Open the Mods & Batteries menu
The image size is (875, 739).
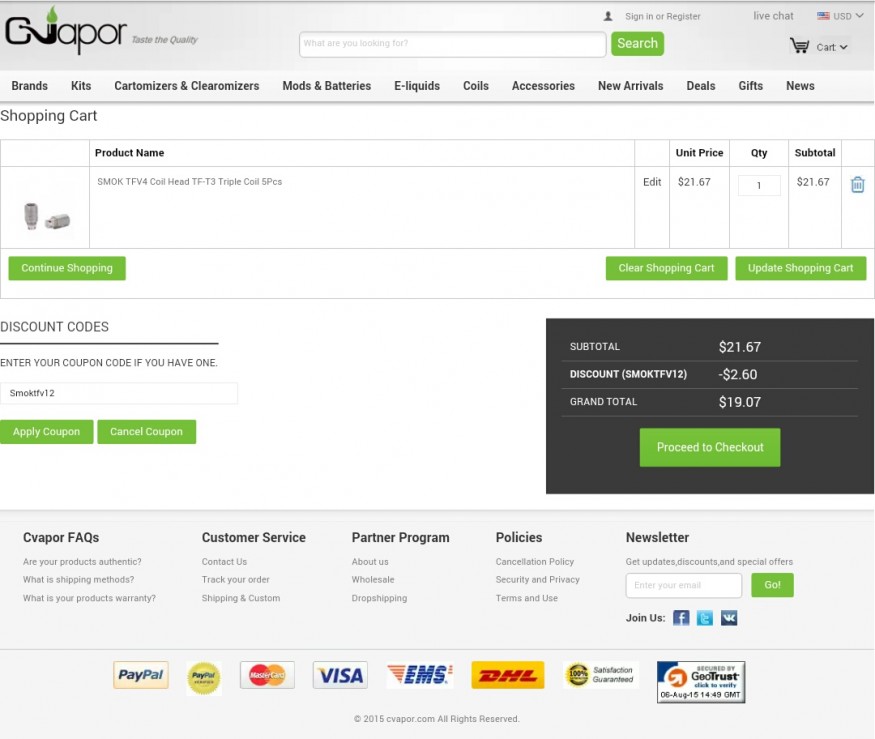326,86
